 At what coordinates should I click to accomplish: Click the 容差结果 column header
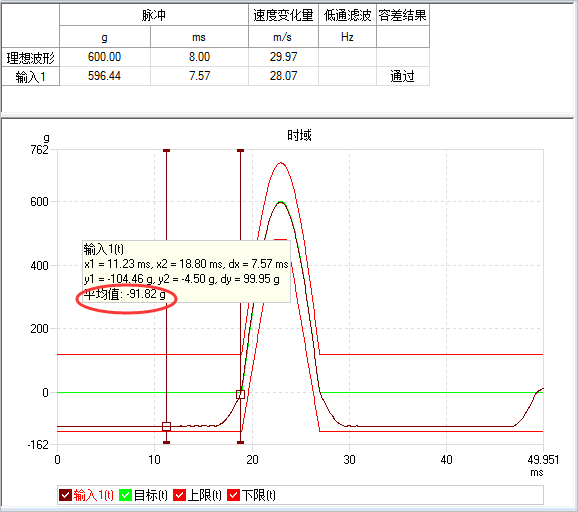tap(403, 15)
